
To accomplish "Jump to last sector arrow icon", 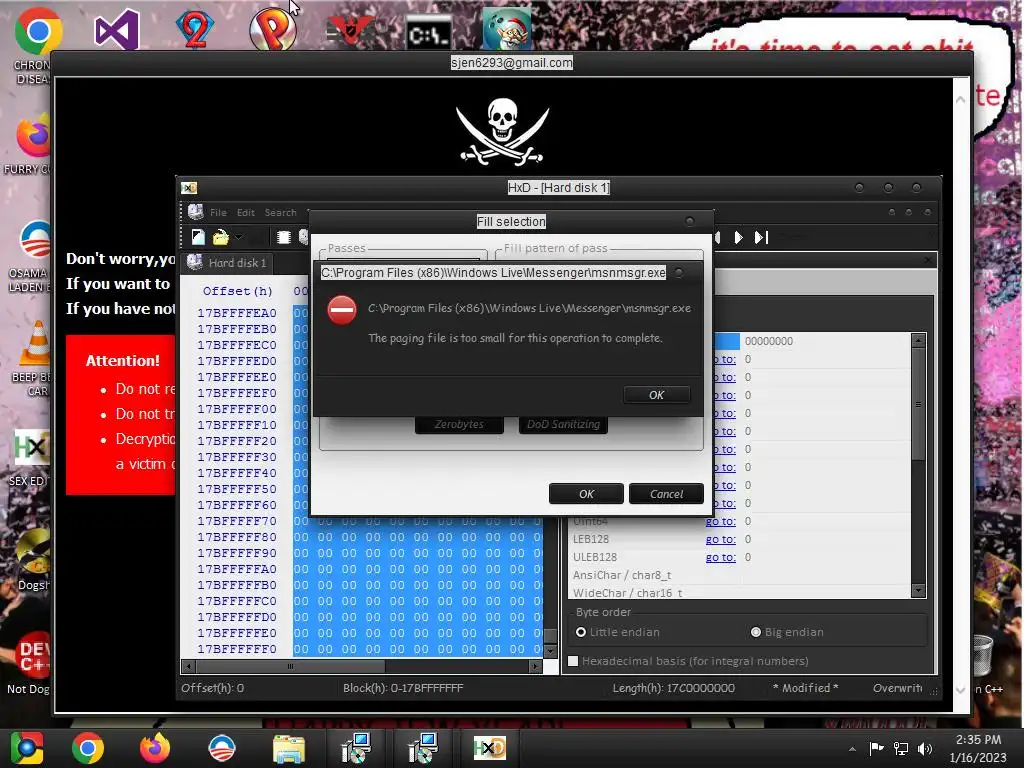I will coord(761,237).
